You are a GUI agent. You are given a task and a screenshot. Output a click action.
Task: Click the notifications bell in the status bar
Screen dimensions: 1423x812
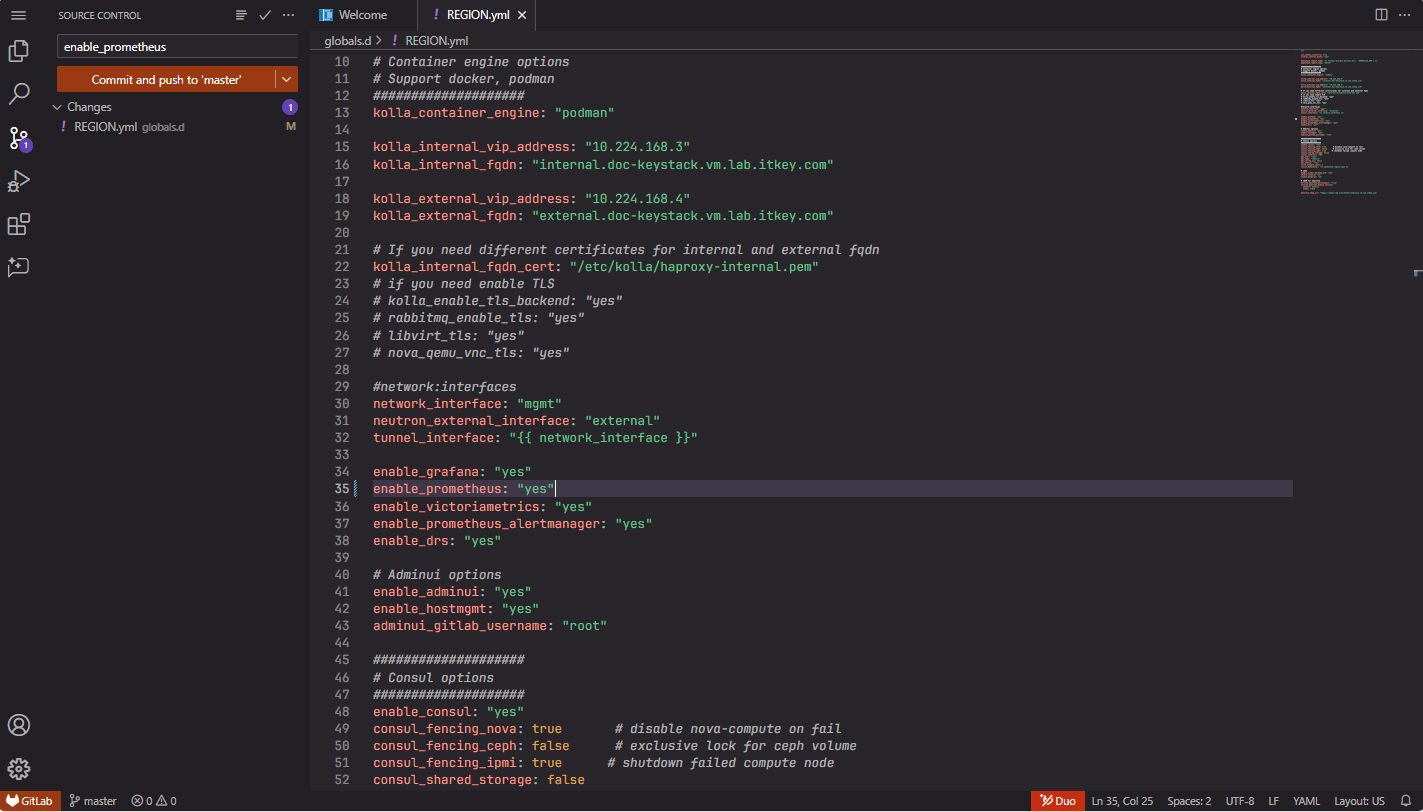tap(1406, 800)
